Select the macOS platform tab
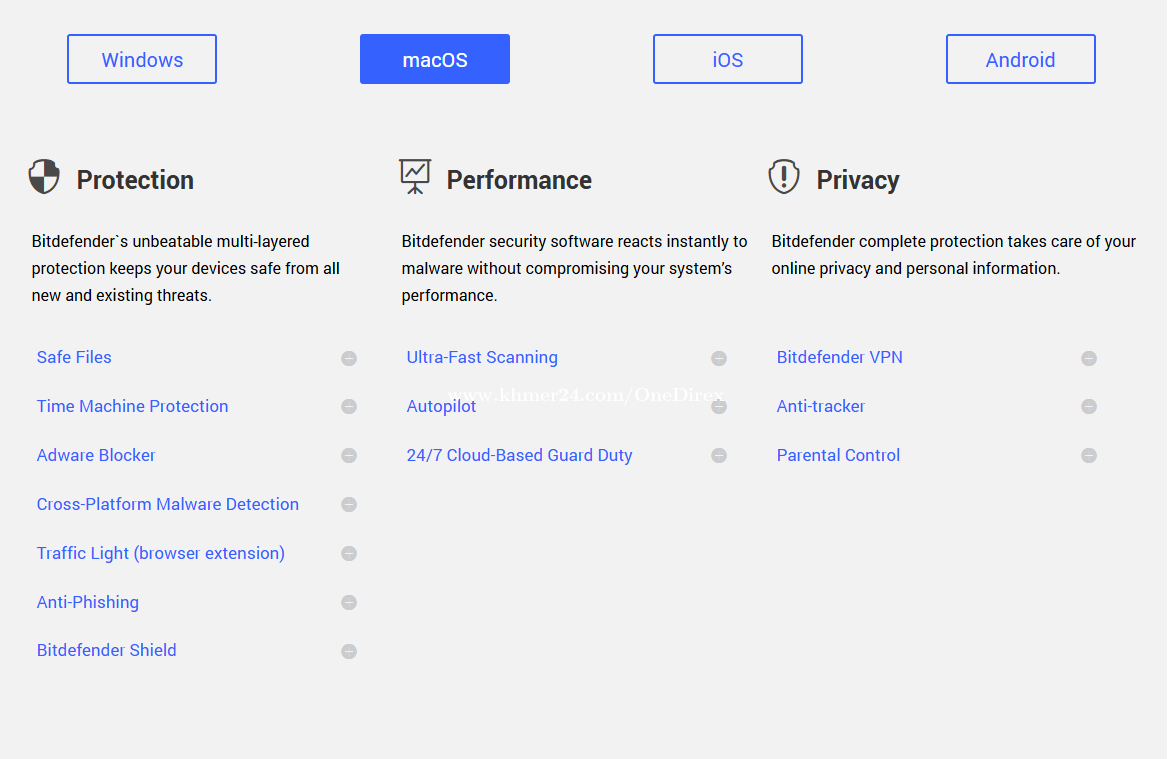The width and height of the screenshot is (1171, 759). 435,59
